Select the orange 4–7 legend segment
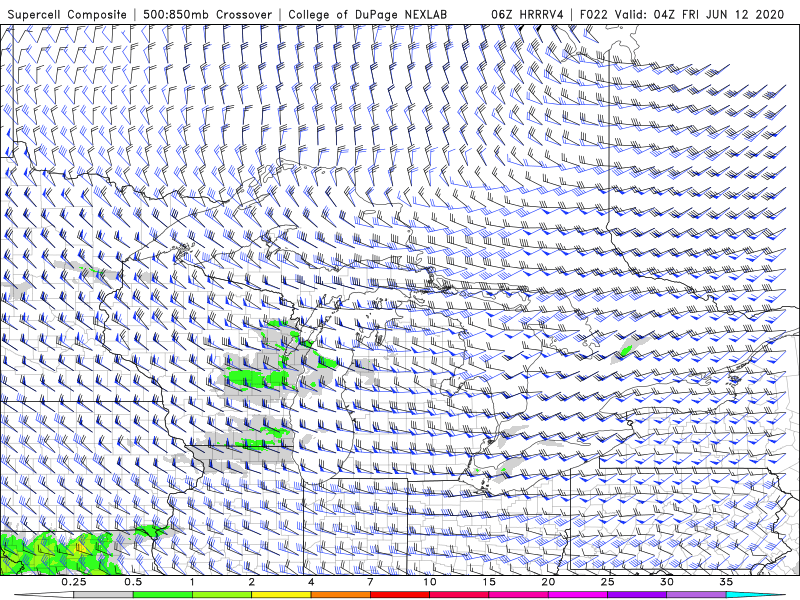The image size is (800, 600). [x=340, y=595]
